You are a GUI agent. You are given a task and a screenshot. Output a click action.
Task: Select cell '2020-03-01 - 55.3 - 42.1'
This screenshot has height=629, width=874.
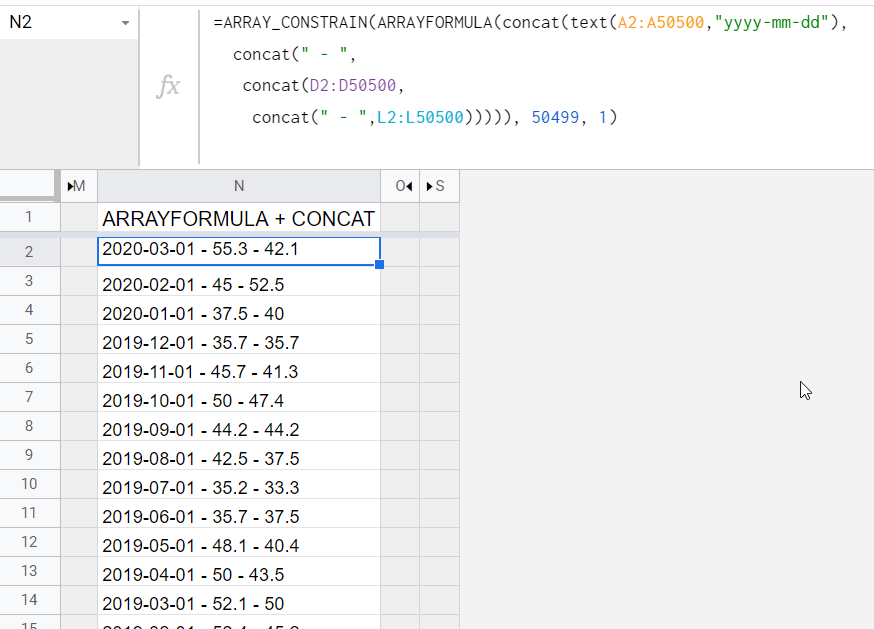click(239, 251)
